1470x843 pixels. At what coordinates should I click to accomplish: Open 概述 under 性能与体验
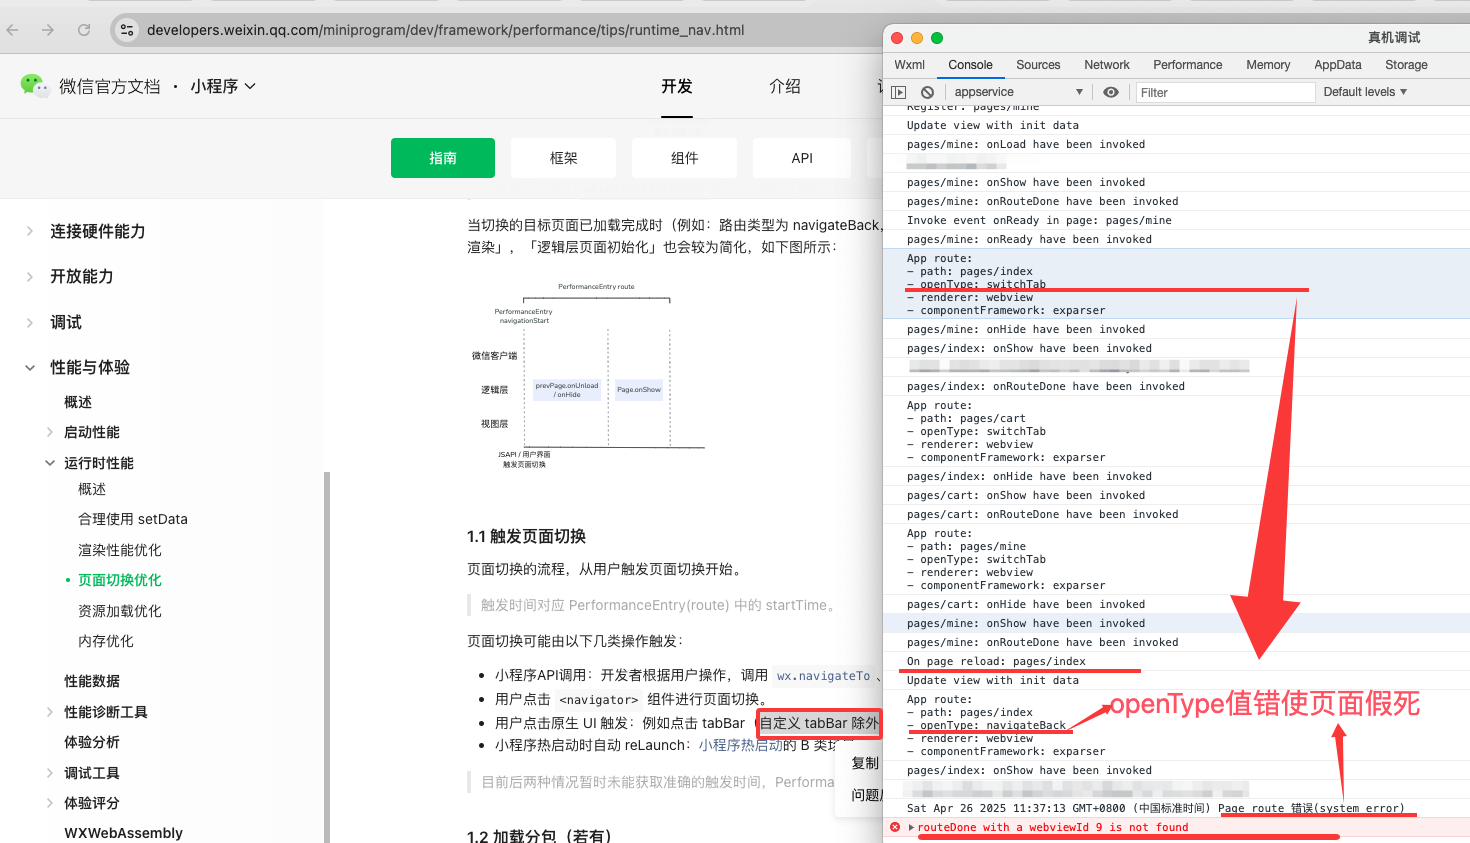[x=78, y=402]
